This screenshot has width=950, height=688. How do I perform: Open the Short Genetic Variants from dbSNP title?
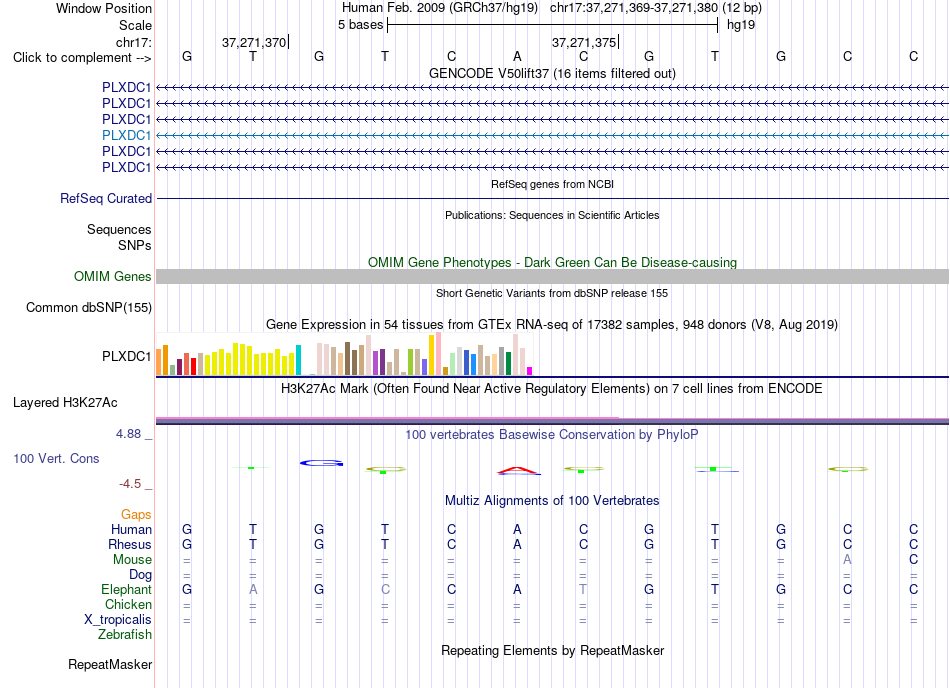[552, 293]
